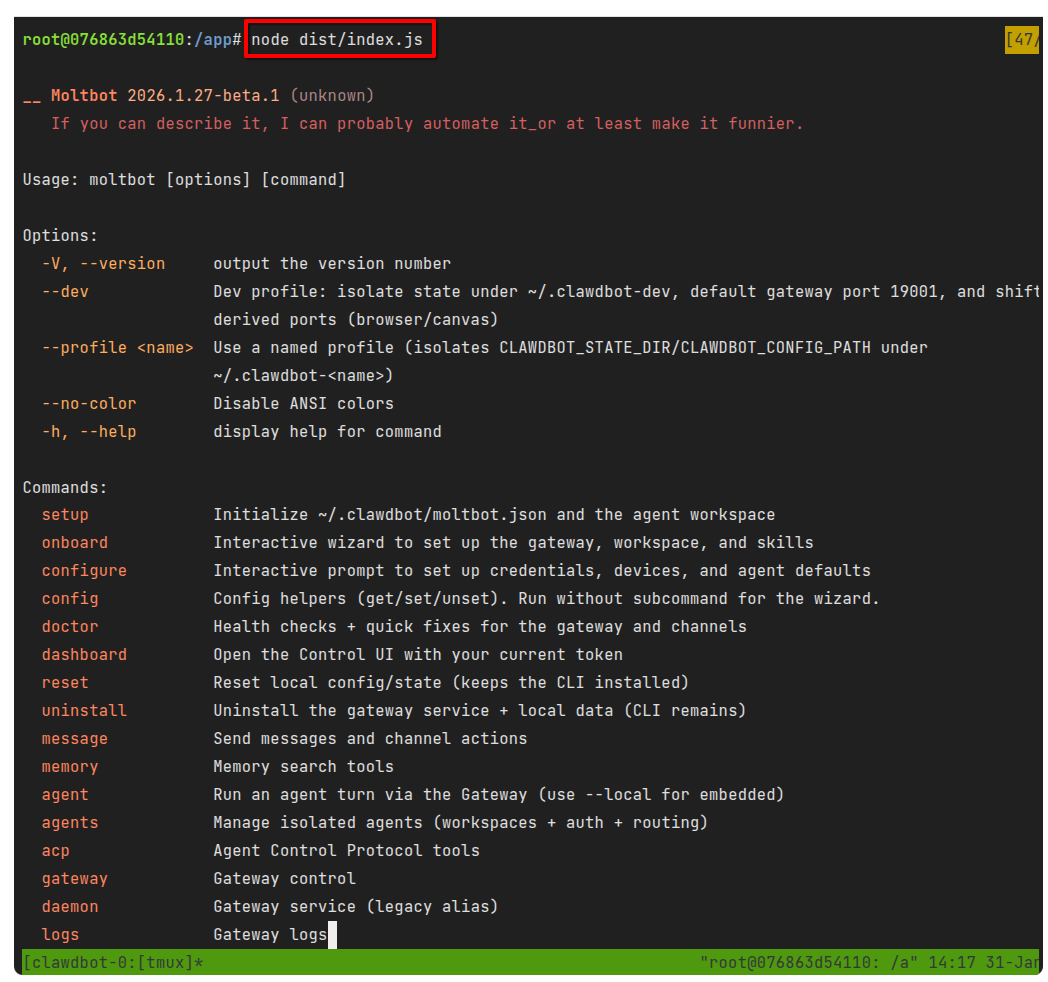Click the 'message' command name
Screen dimensions: 1048x982
point(75,739)
